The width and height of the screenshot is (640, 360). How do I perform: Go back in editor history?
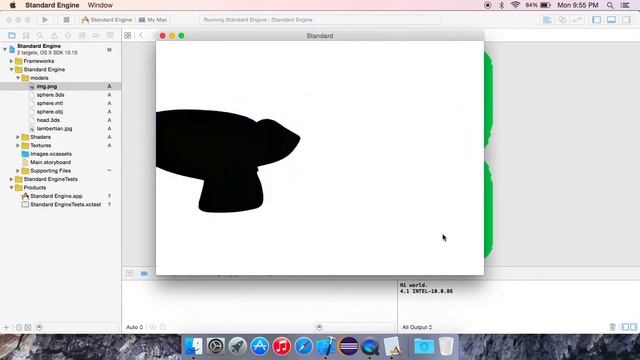click(141, 36)
